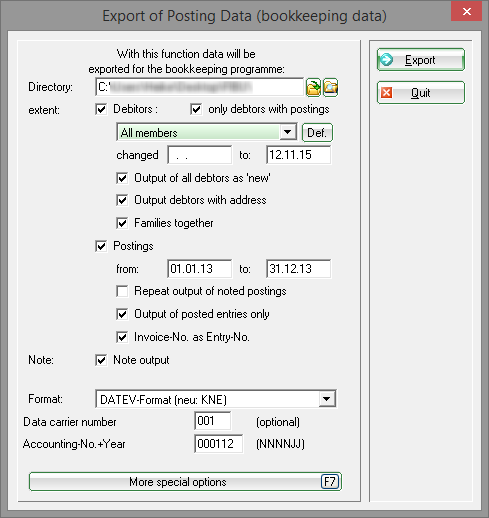Toggle Note output checkbox
489x518 pixels.
(101, 360)
